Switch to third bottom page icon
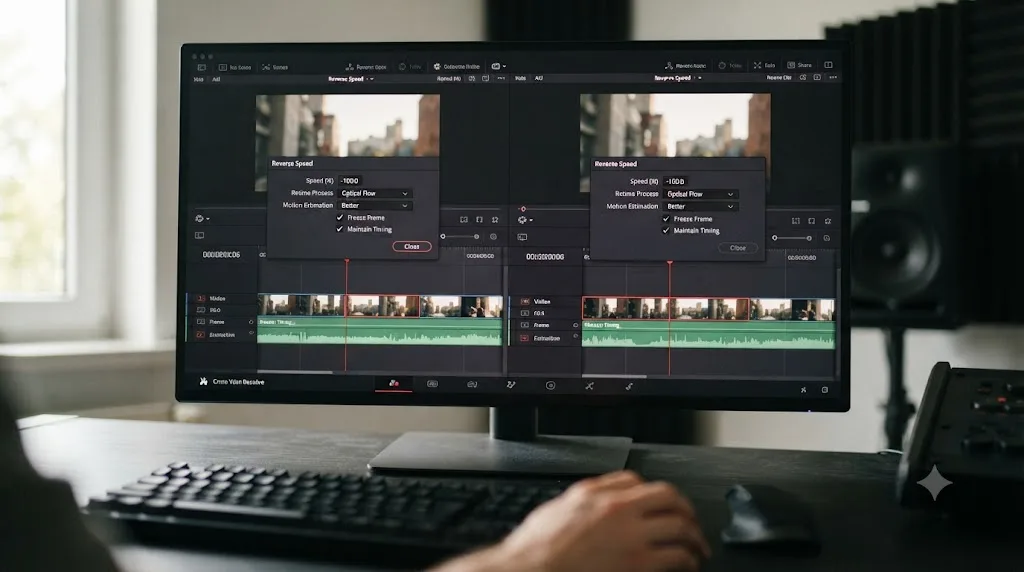 tap(472, 385)
